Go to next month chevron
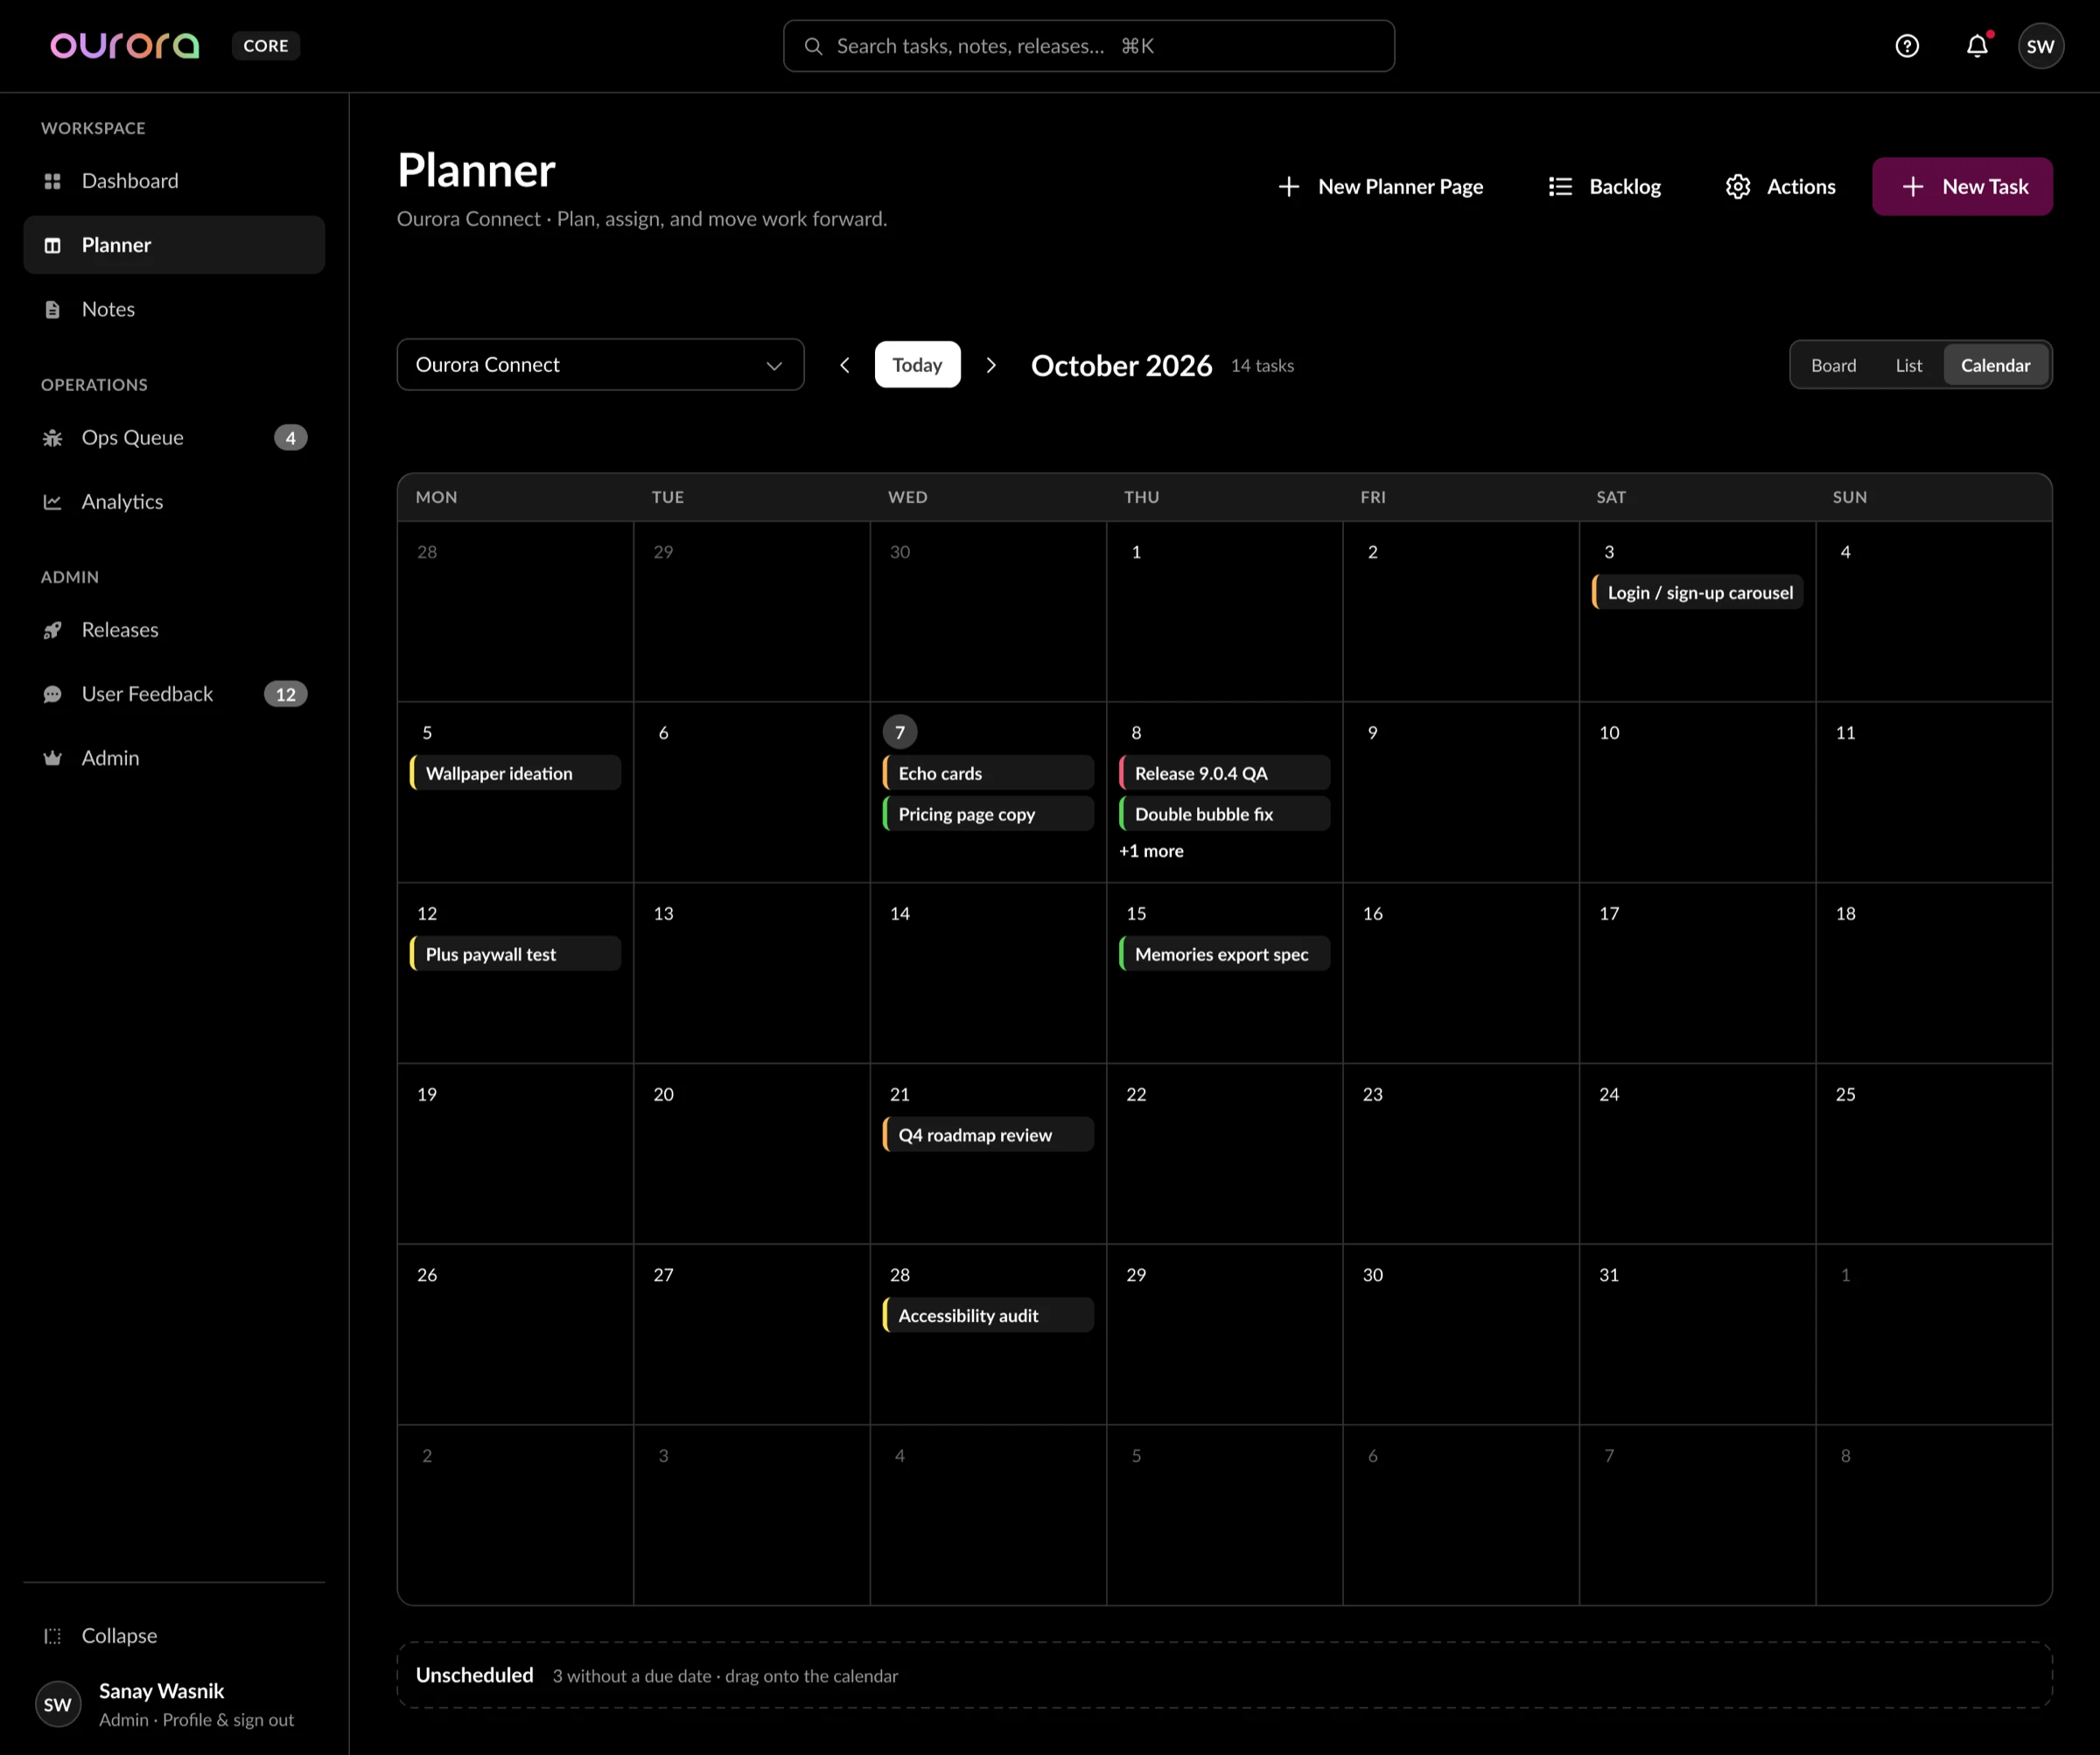The image size is (2100, 1755). 991,365
